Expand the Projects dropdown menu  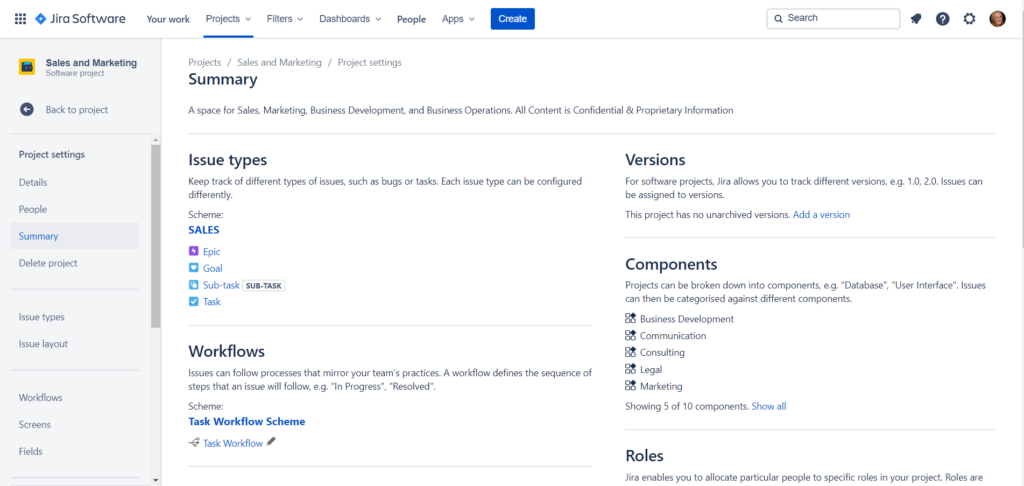[229, 19]
